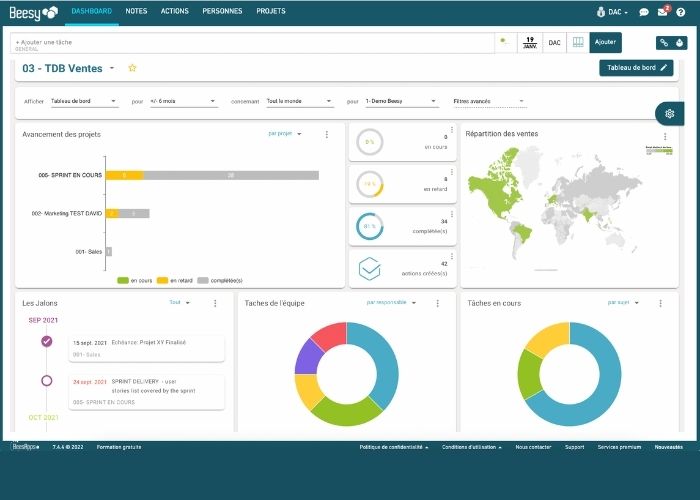Click the Beesy logo
The height and width of the screenshot is (500, 700).
[x=33, y=12]
